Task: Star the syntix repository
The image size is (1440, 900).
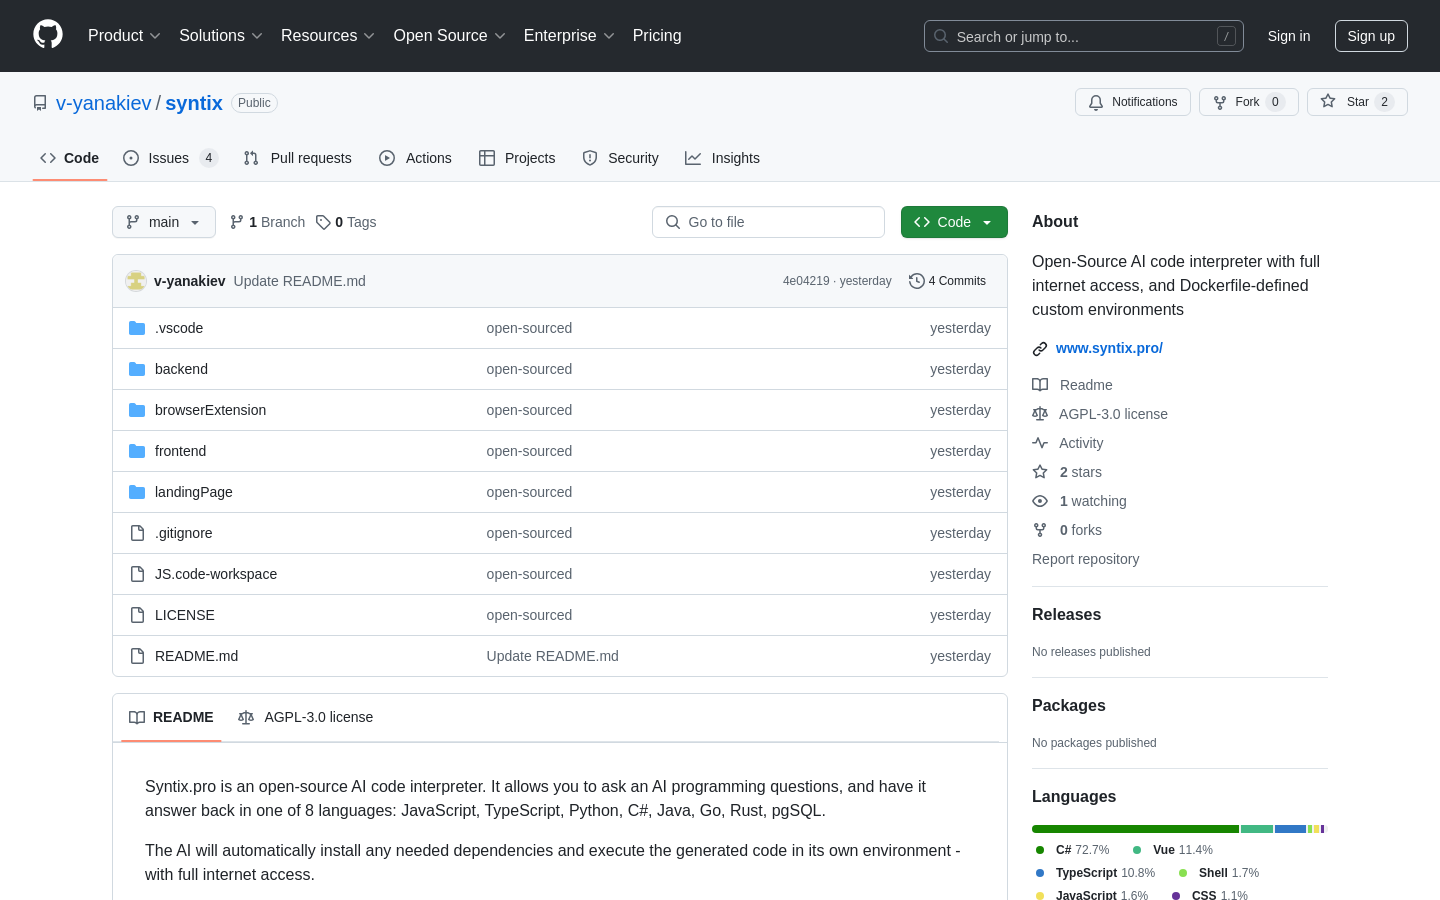Action: pyautogui.click(x=1357, y=102)
